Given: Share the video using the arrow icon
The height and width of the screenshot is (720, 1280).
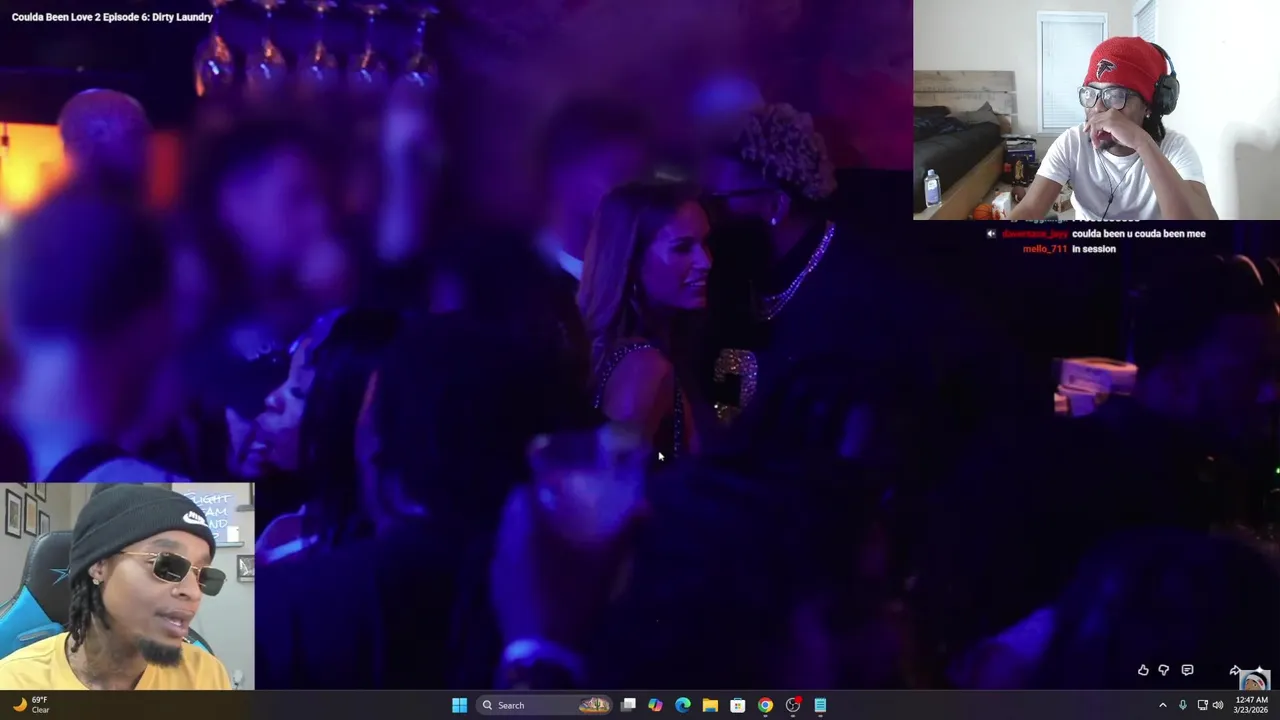Looking at the screenshot, I should click(1235, 670).
